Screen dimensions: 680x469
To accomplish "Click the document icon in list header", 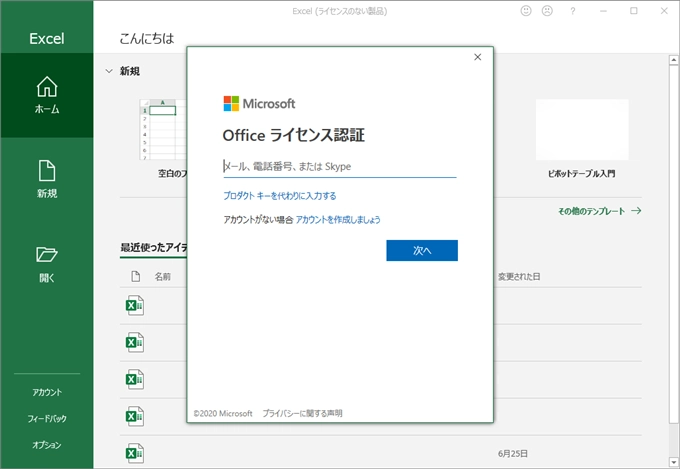I will [136, 276].
